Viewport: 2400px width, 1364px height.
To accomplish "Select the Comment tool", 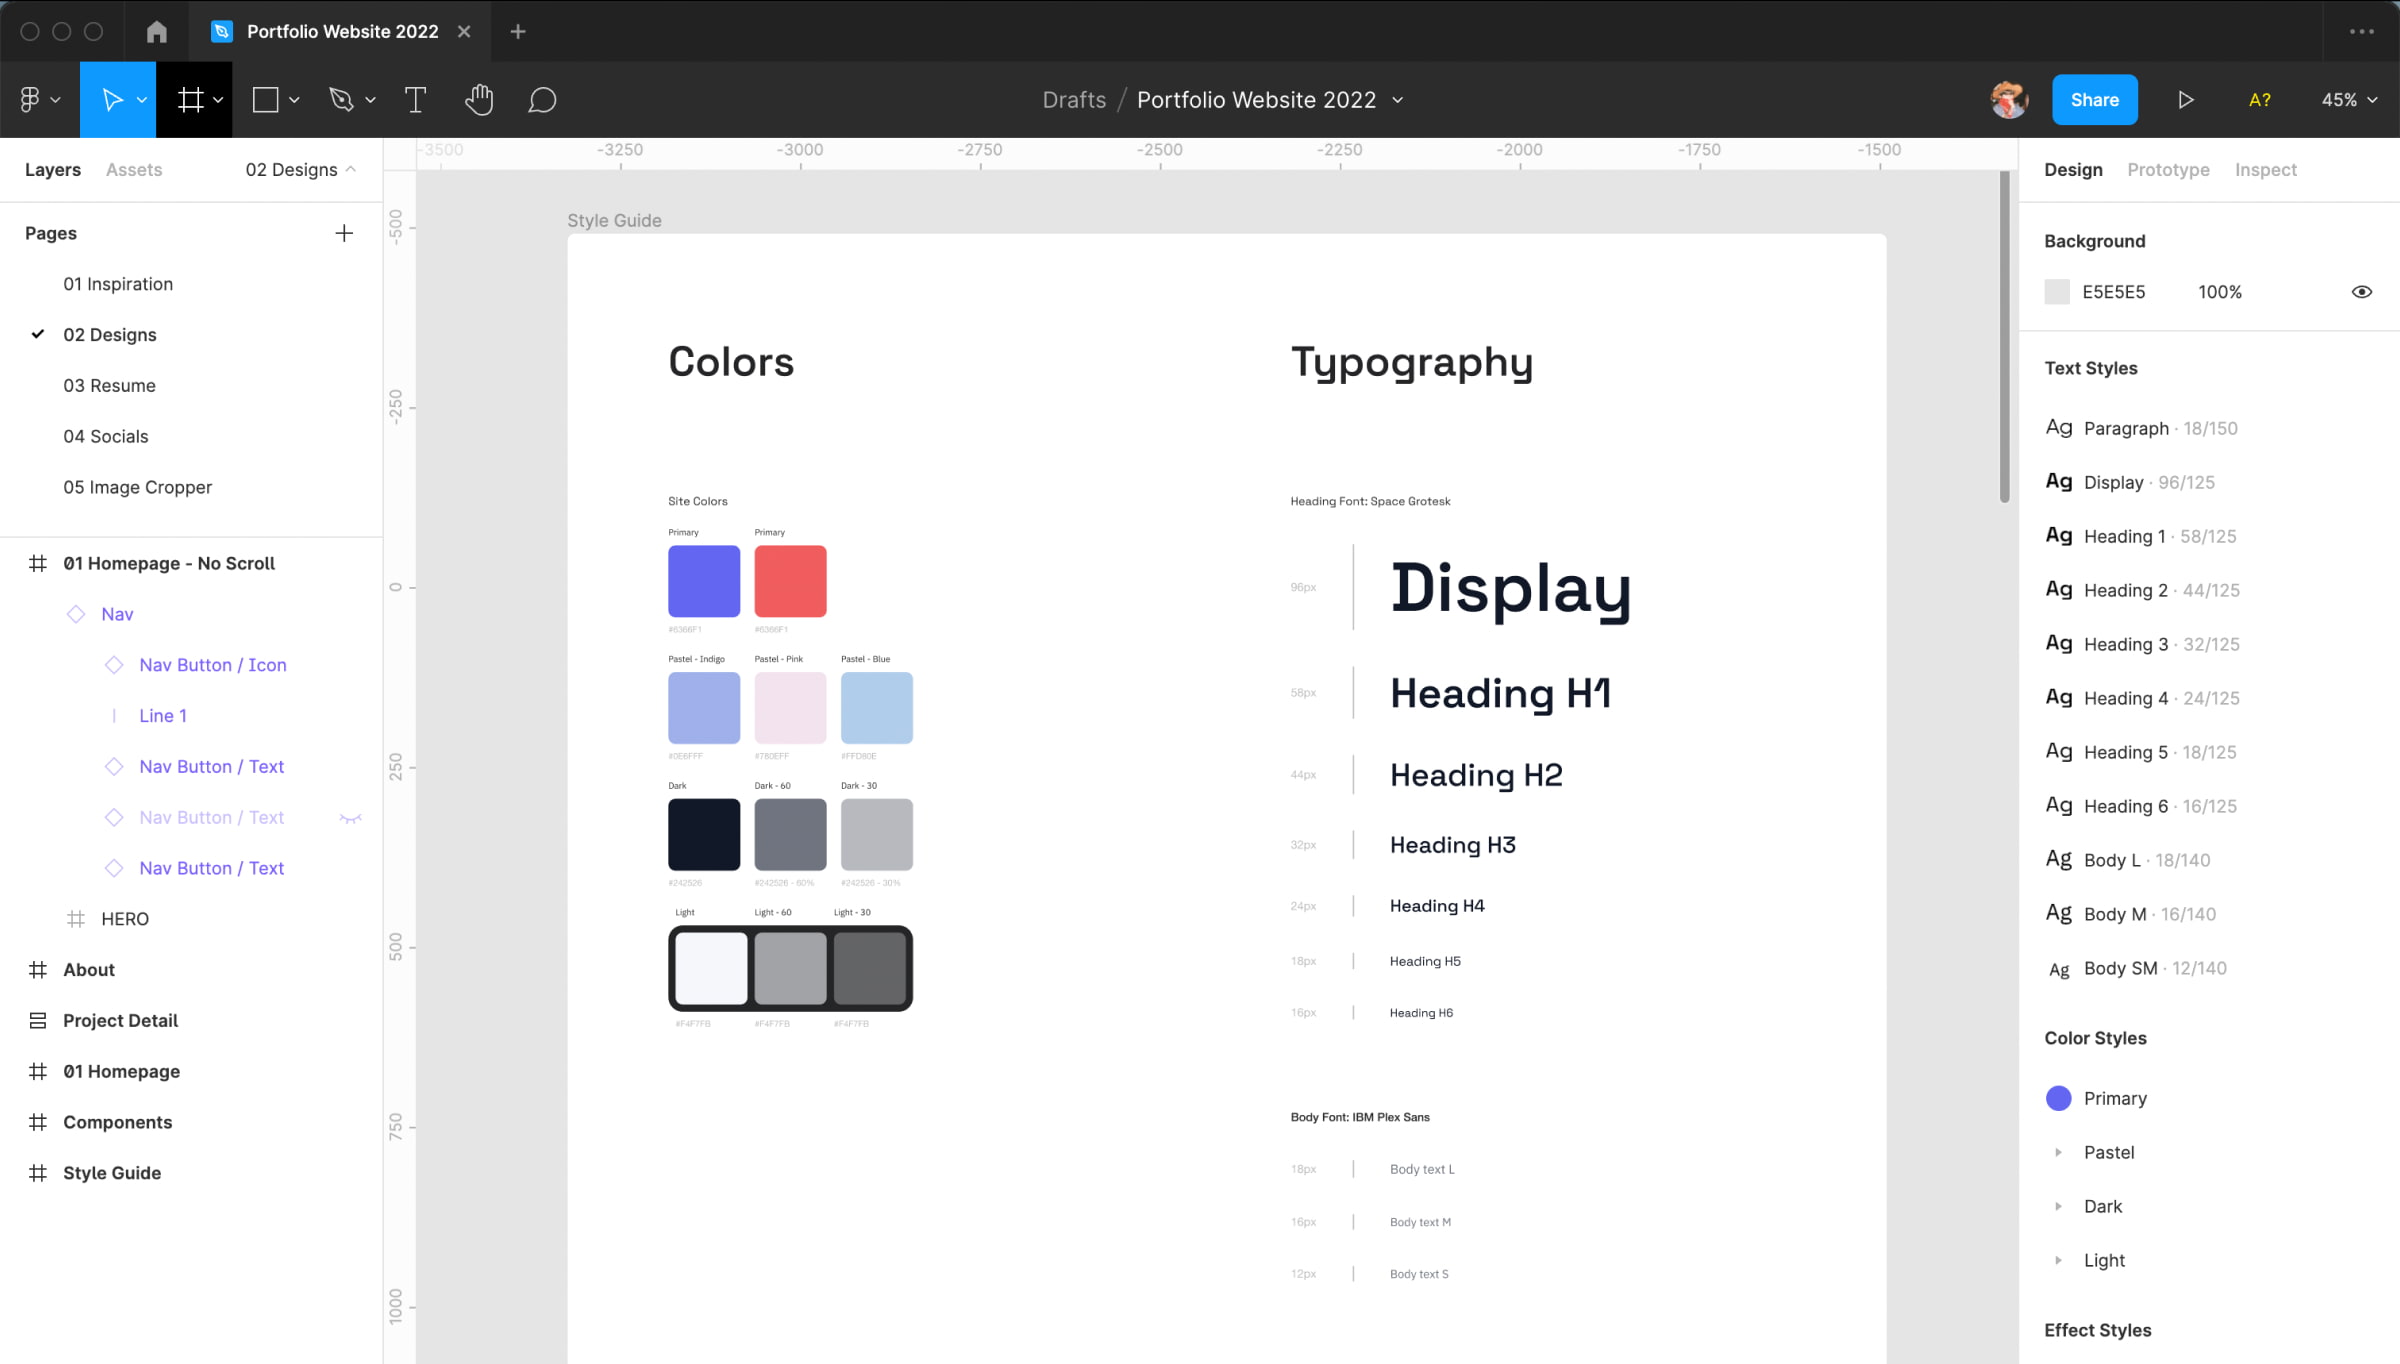I will (542, 100).
